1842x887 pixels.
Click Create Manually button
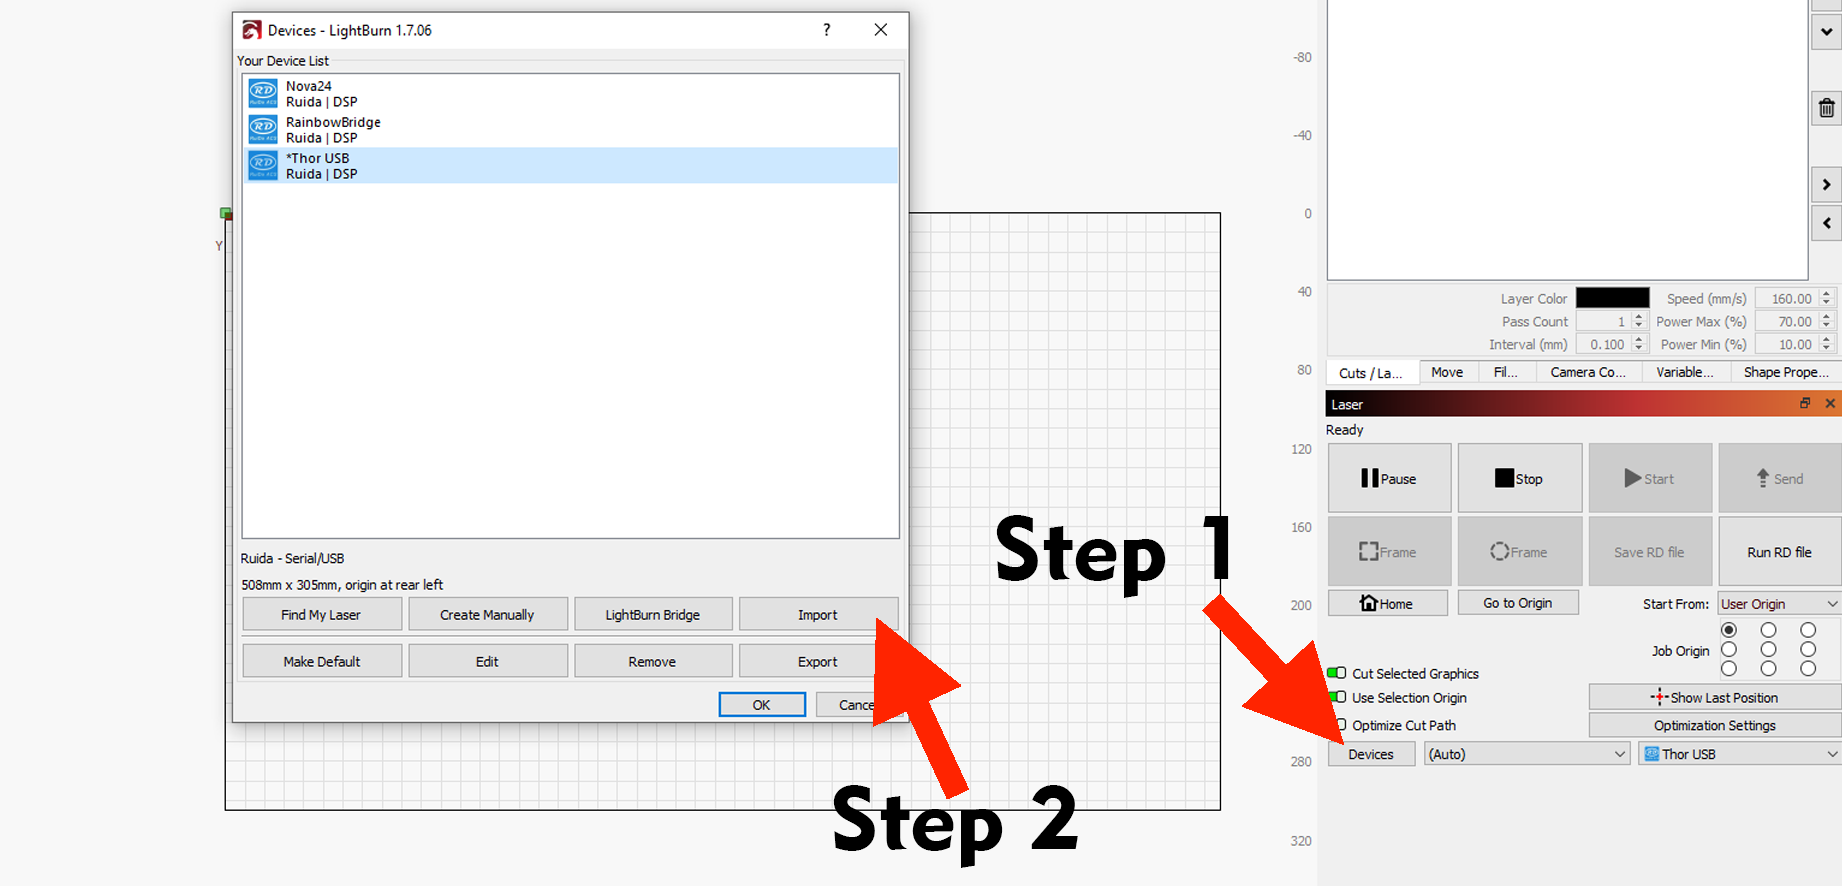487,614
